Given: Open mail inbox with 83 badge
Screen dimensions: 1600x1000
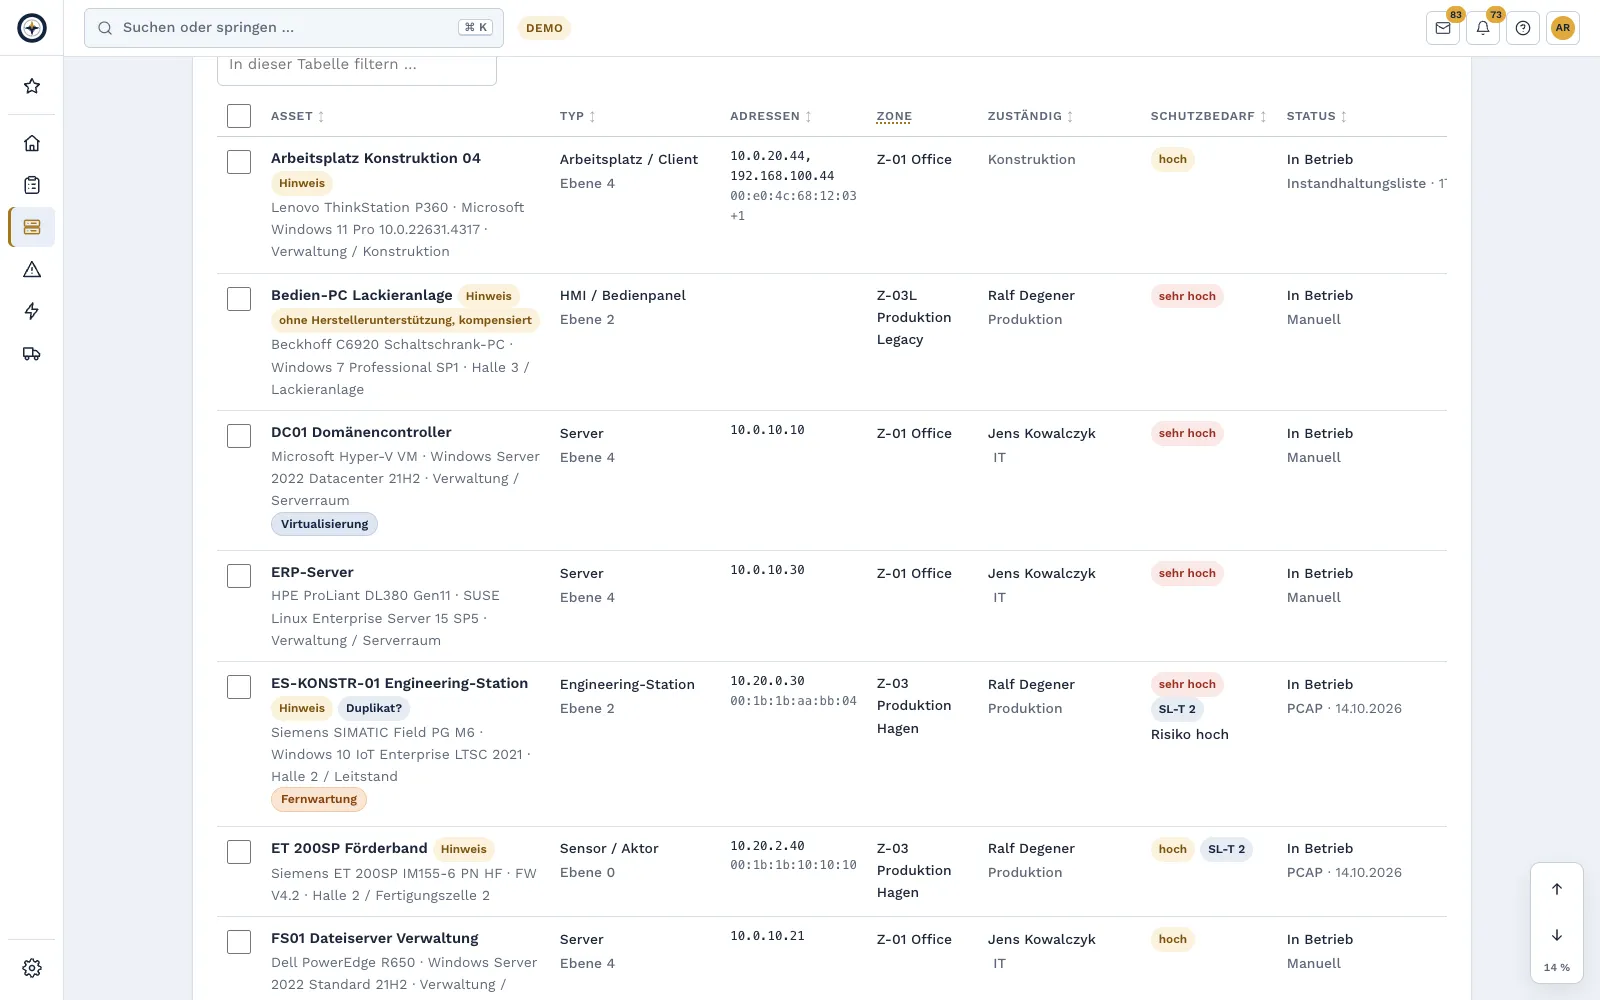Looking at the screenshot, I should (1443, 28).
